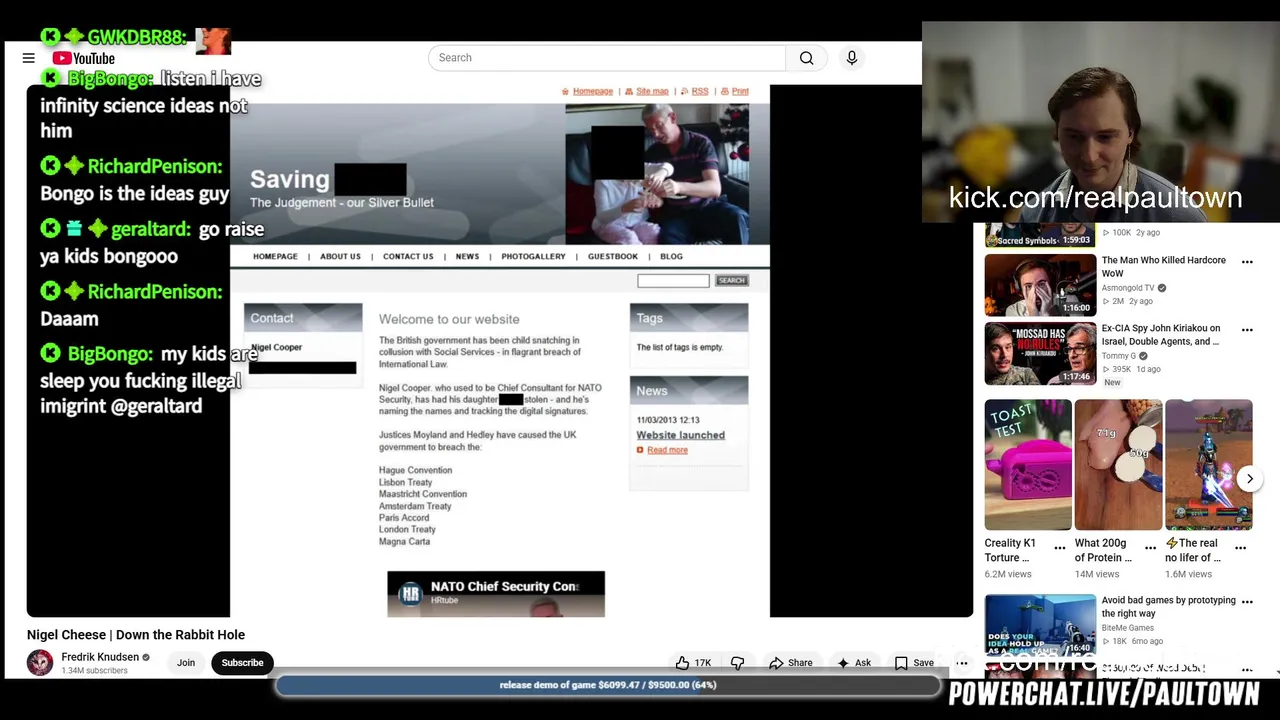
Task: Save the video to a playlist
Action: [x=914, y=663]
